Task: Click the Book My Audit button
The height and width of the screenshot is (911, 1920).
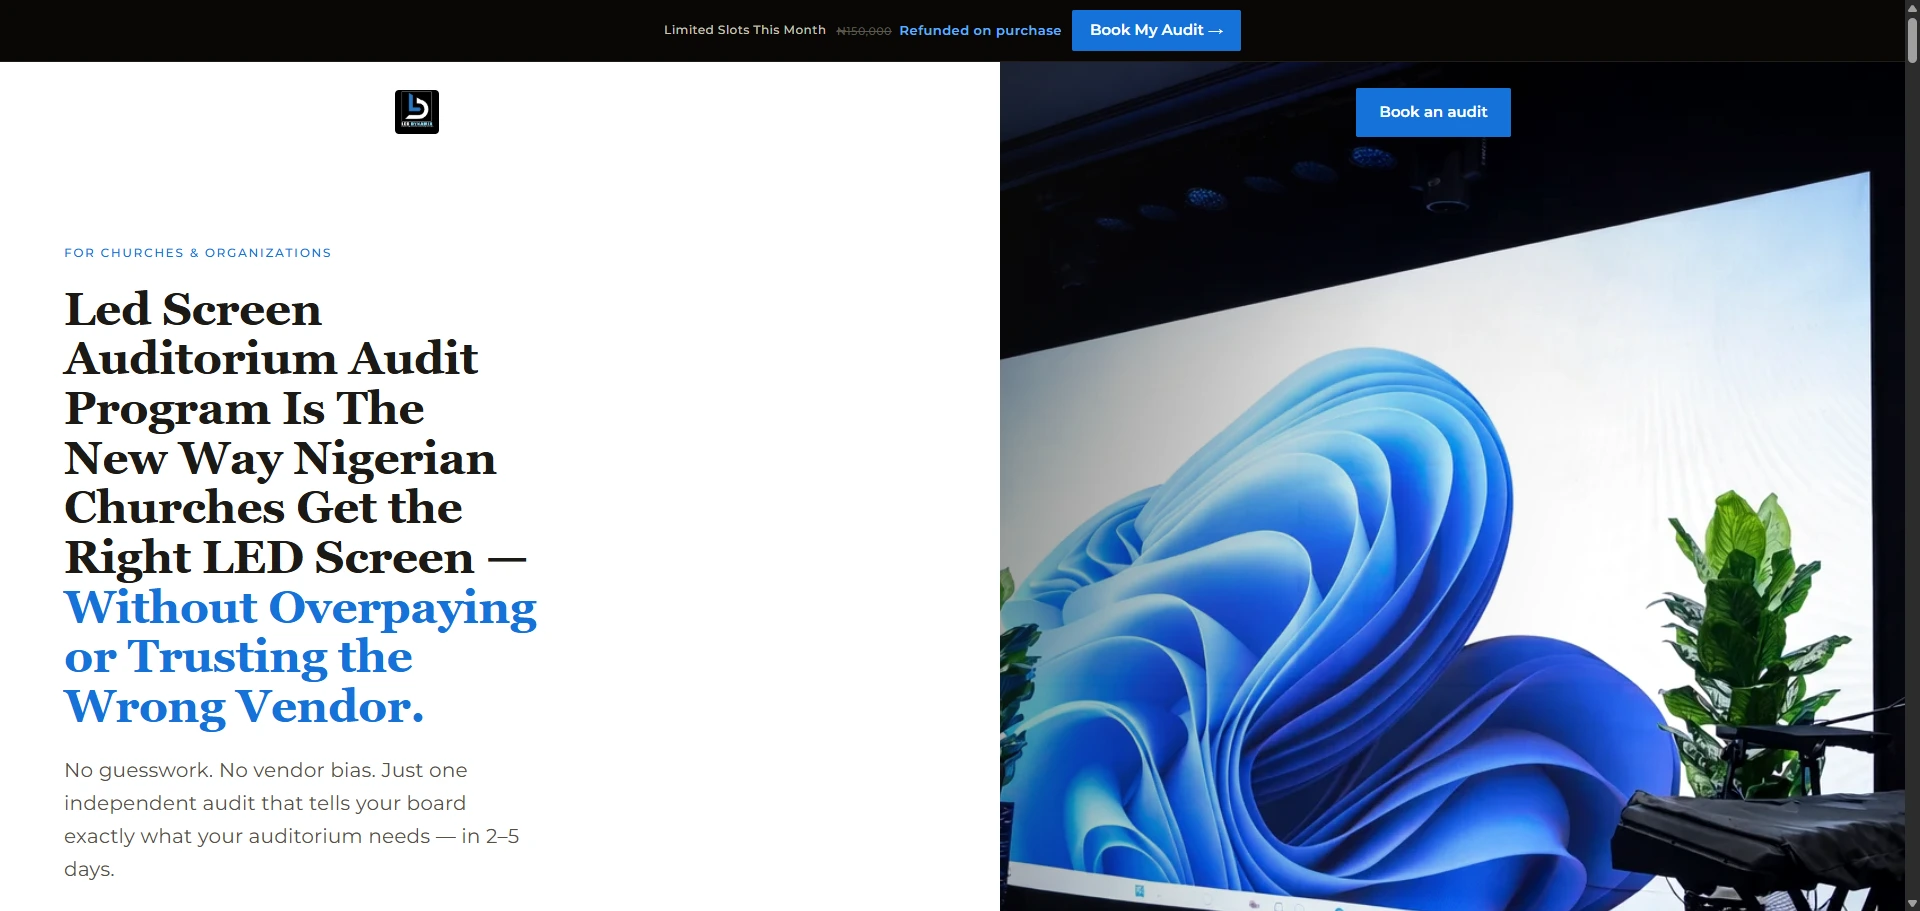Action: [1156, 30]
